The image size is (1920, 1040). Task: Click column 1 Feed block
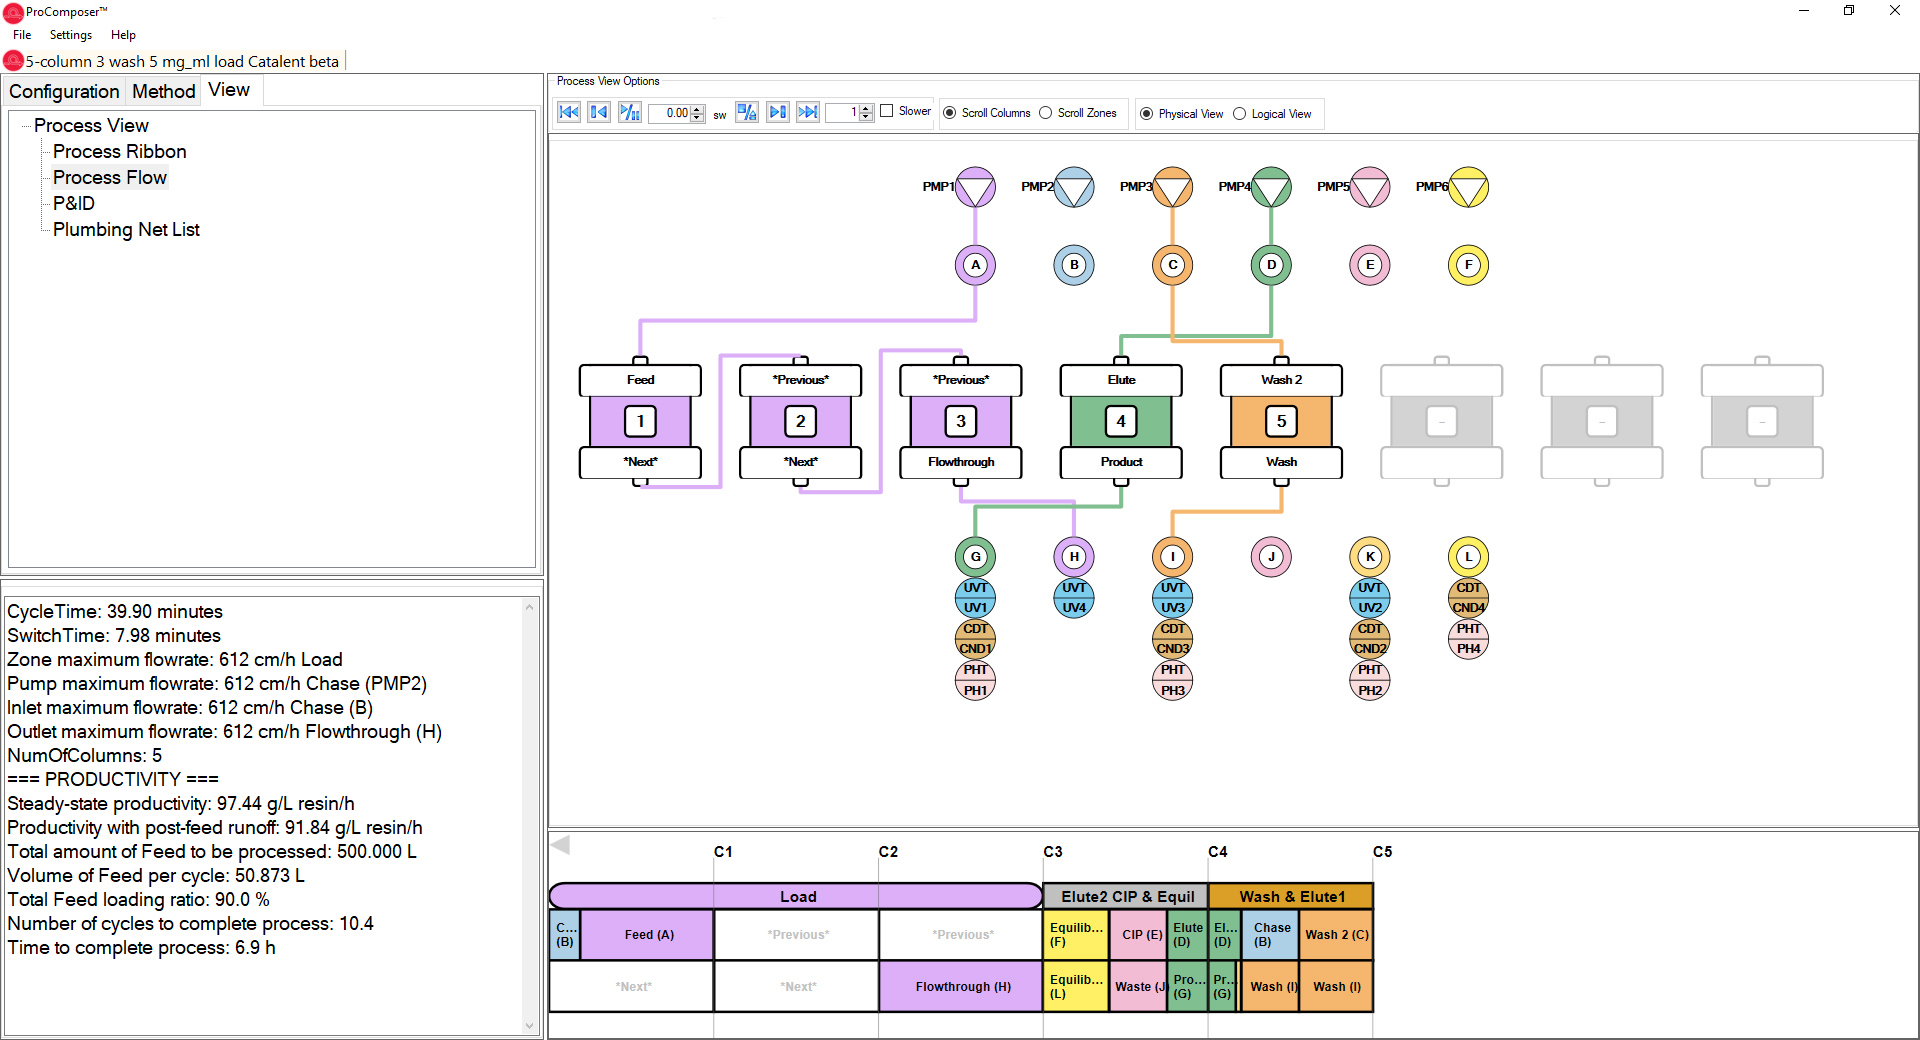click(640, 421)
